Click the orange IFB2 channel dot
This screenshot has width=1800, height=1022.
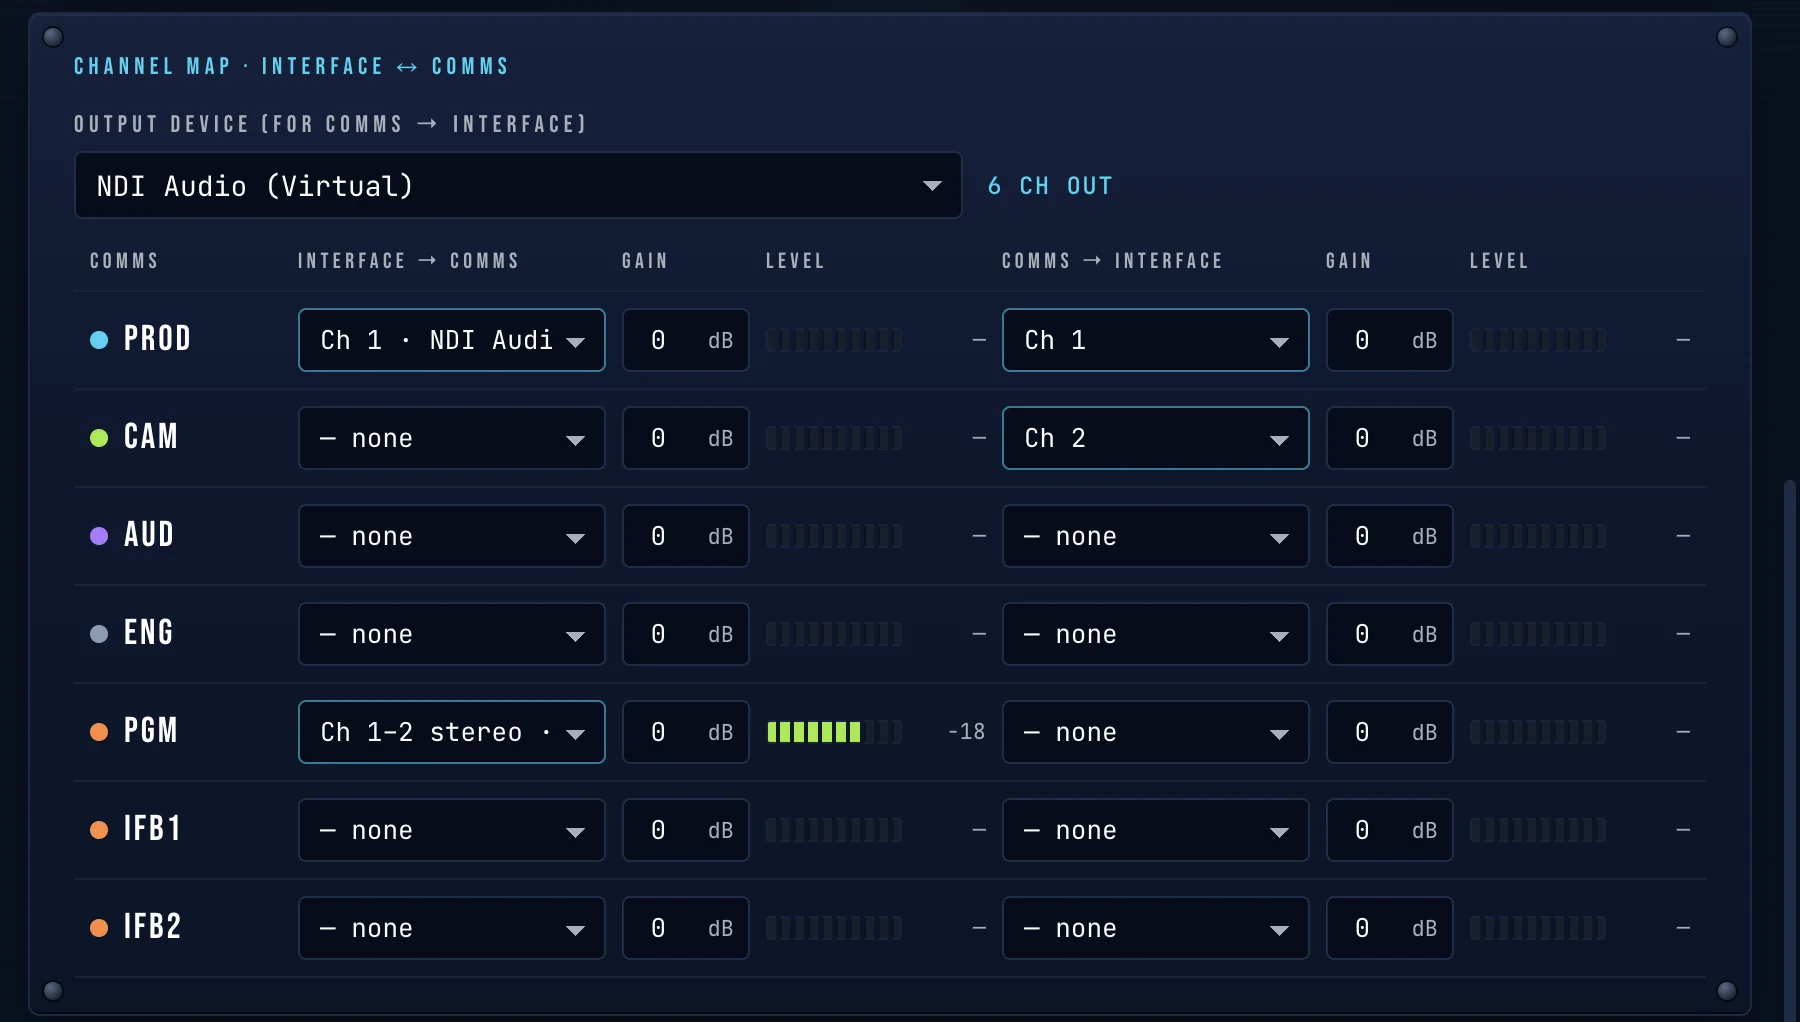pyautogui.click(x=99, y=928)
